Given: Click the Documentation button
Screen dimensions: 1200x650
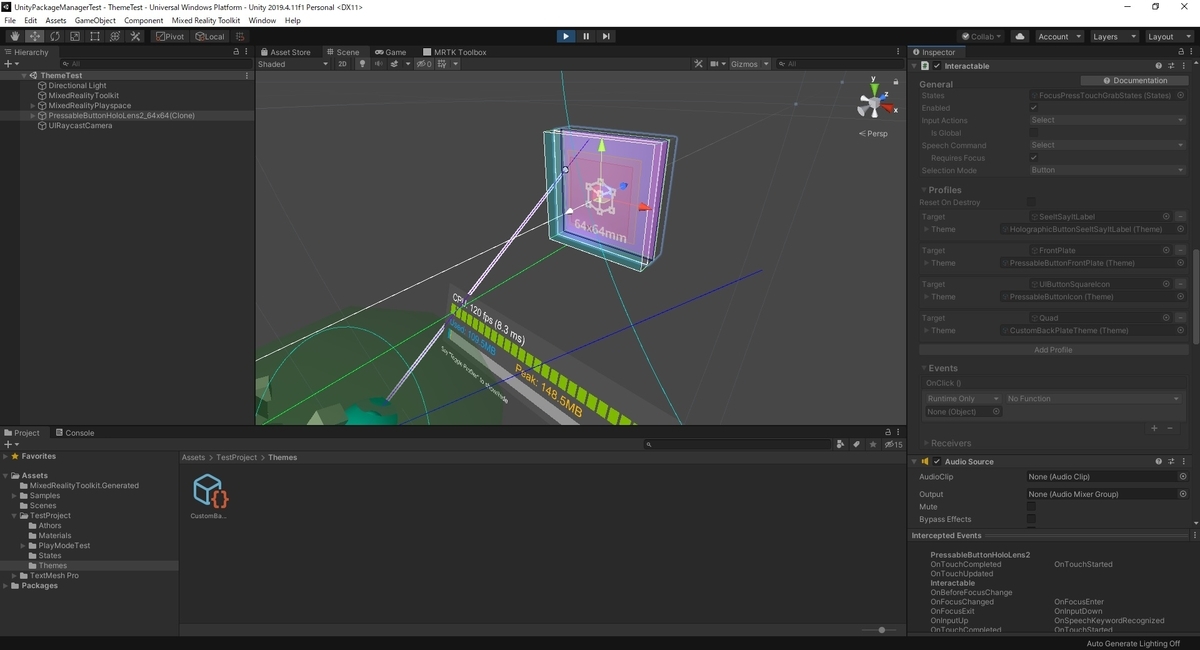Looking at the screenshot, I should click(1135, 80).
